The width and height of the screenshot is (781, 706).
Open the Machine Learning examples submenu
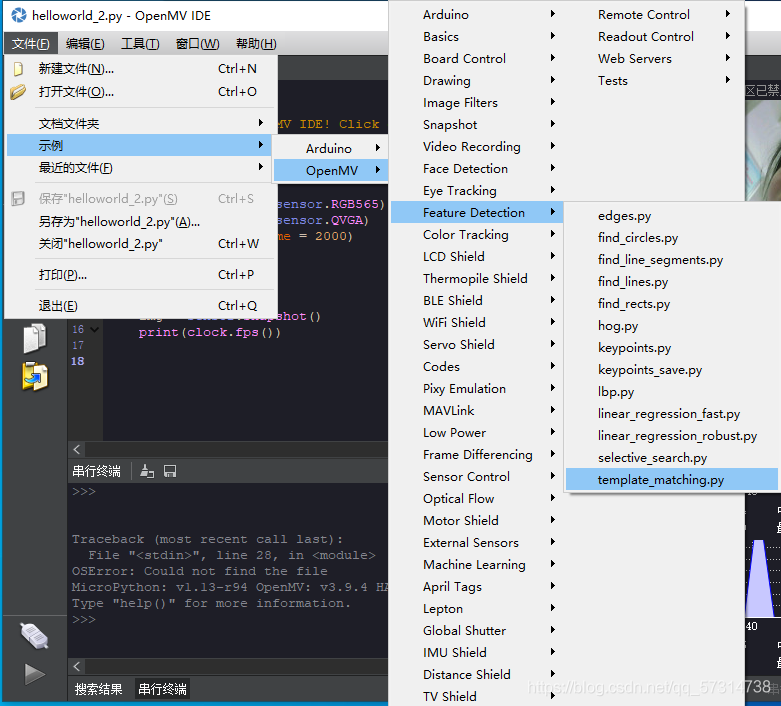[x=474, y=565]
